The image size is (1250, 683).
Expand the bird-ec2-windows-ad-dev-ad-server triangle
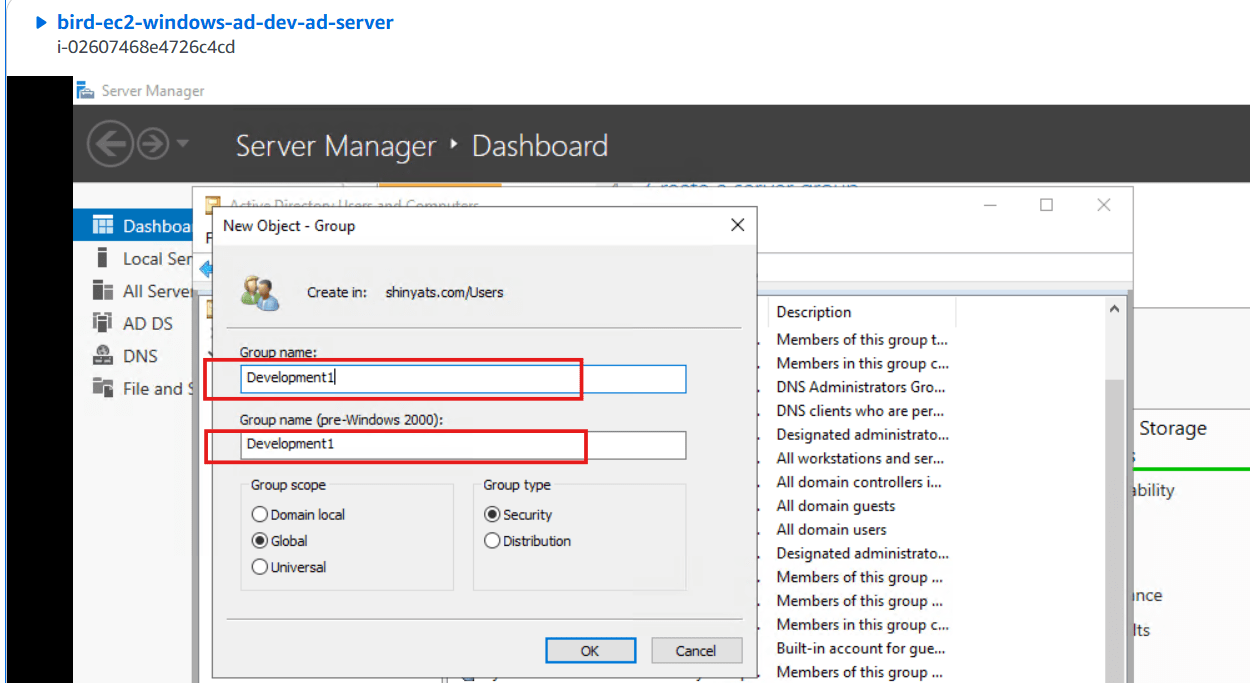[x=41, y=22]
